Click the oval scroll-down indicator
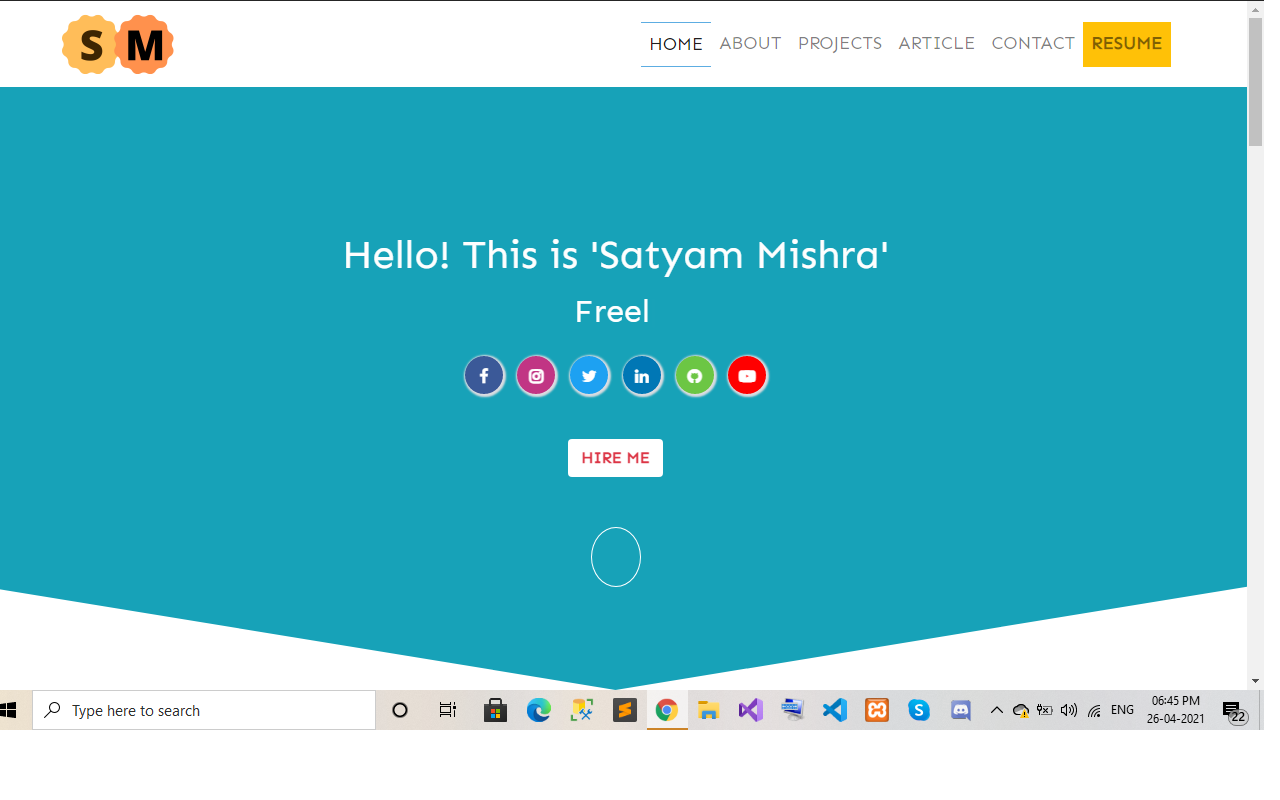The width and height of the screenshot is (1280, 800). pos(616,557)
